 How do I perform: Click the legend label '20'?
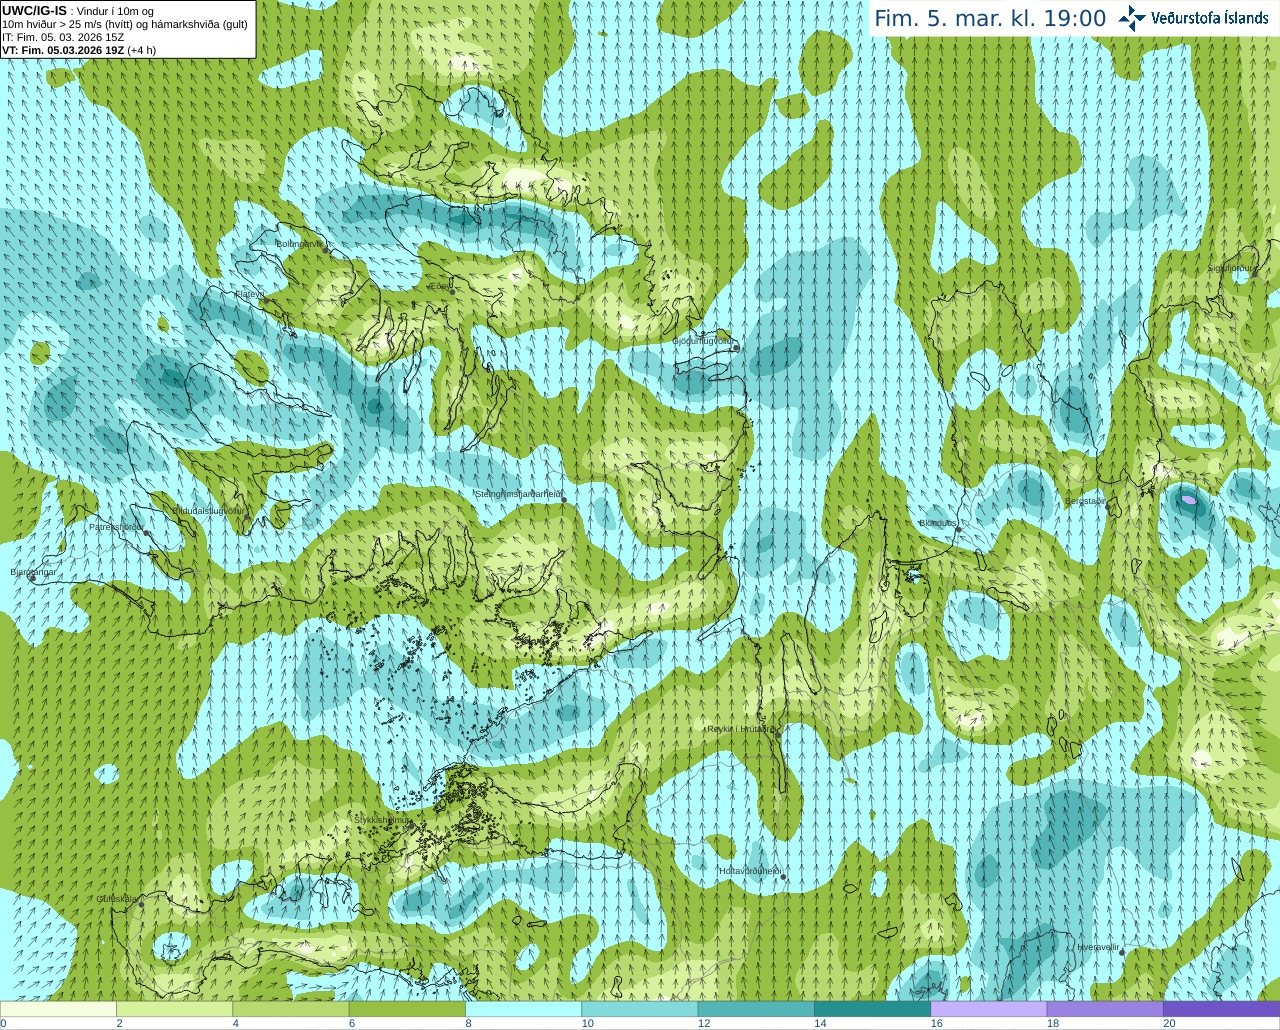click(x=1169, y=1023)
